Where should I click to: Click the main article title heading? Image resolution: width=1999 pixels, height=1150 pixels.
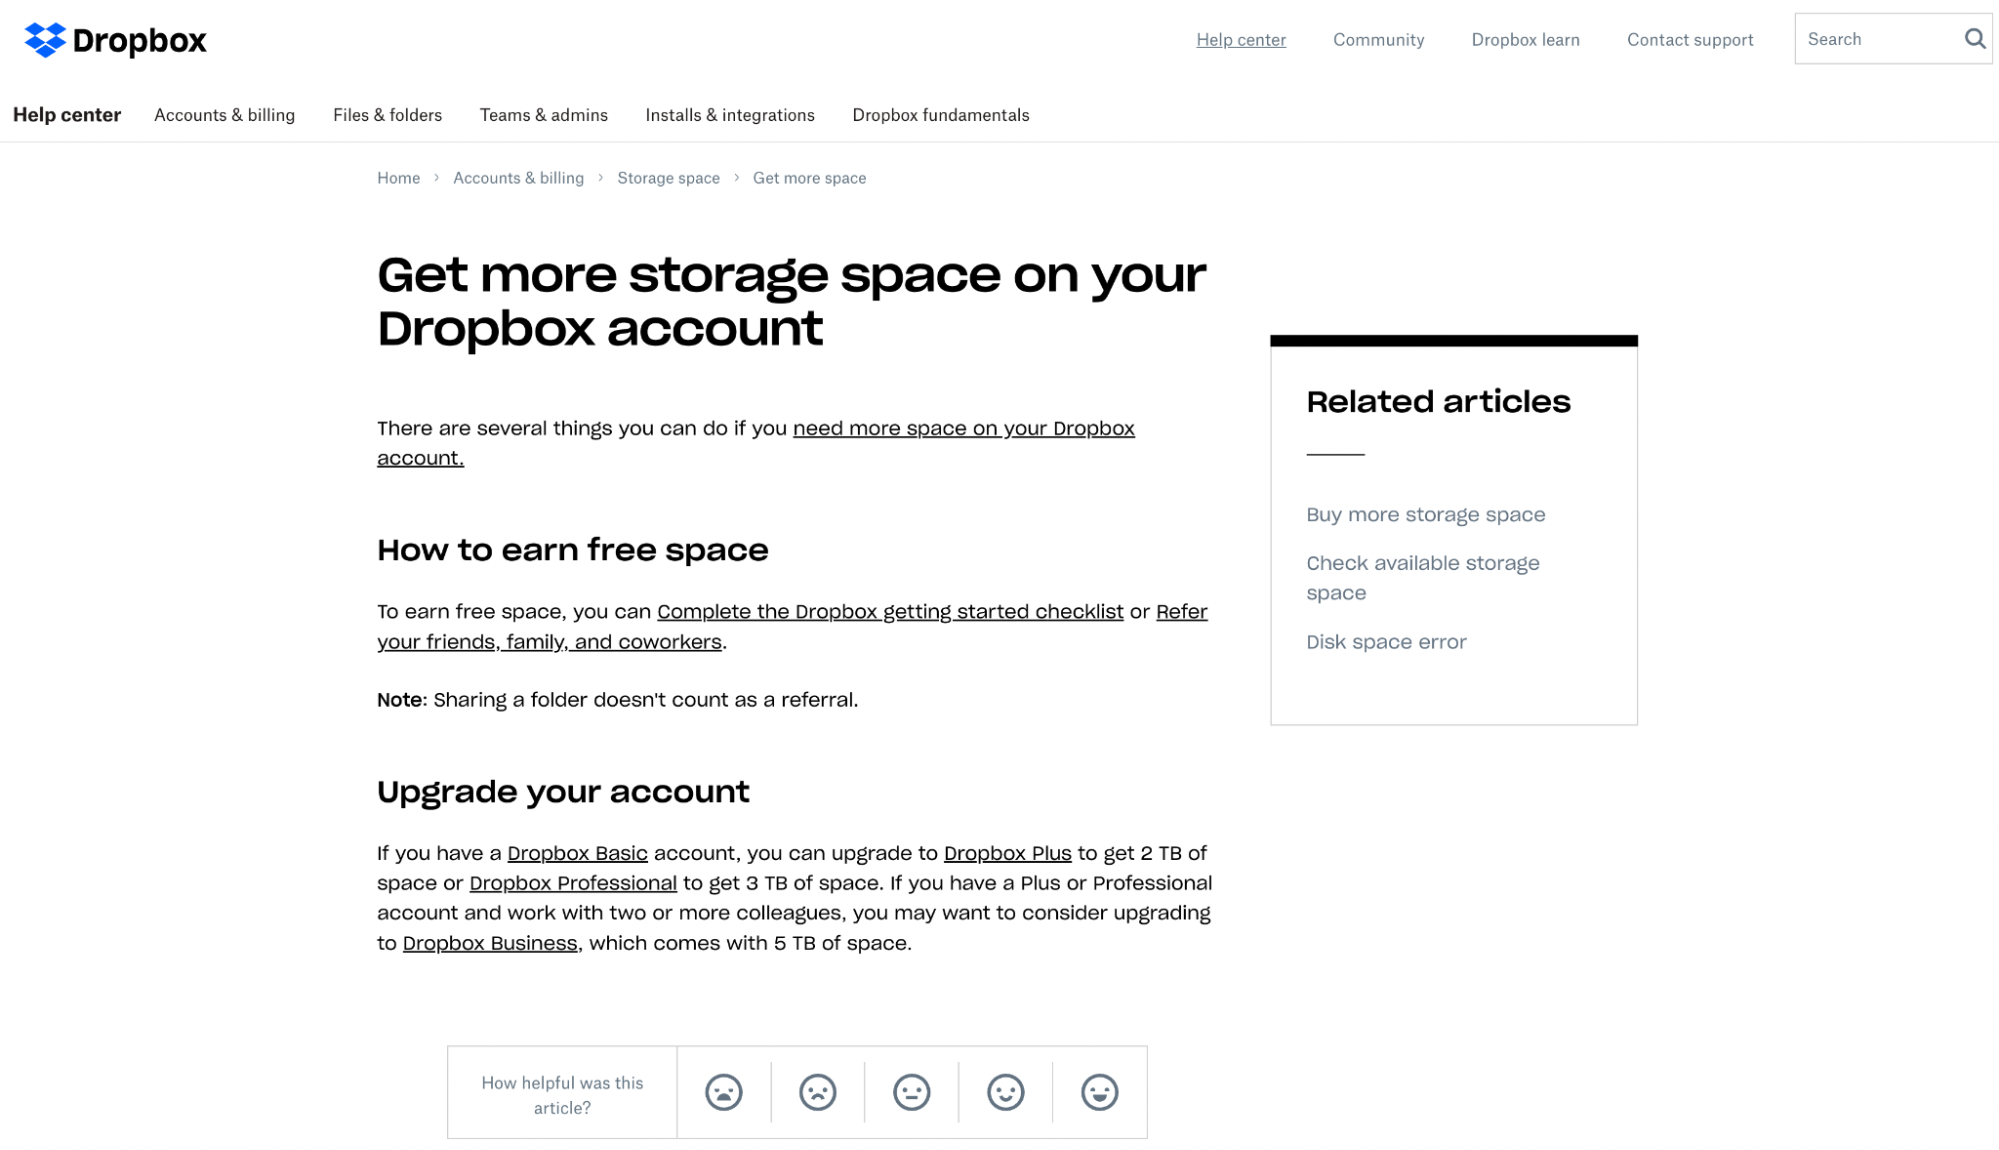click(x=792, y=301)
